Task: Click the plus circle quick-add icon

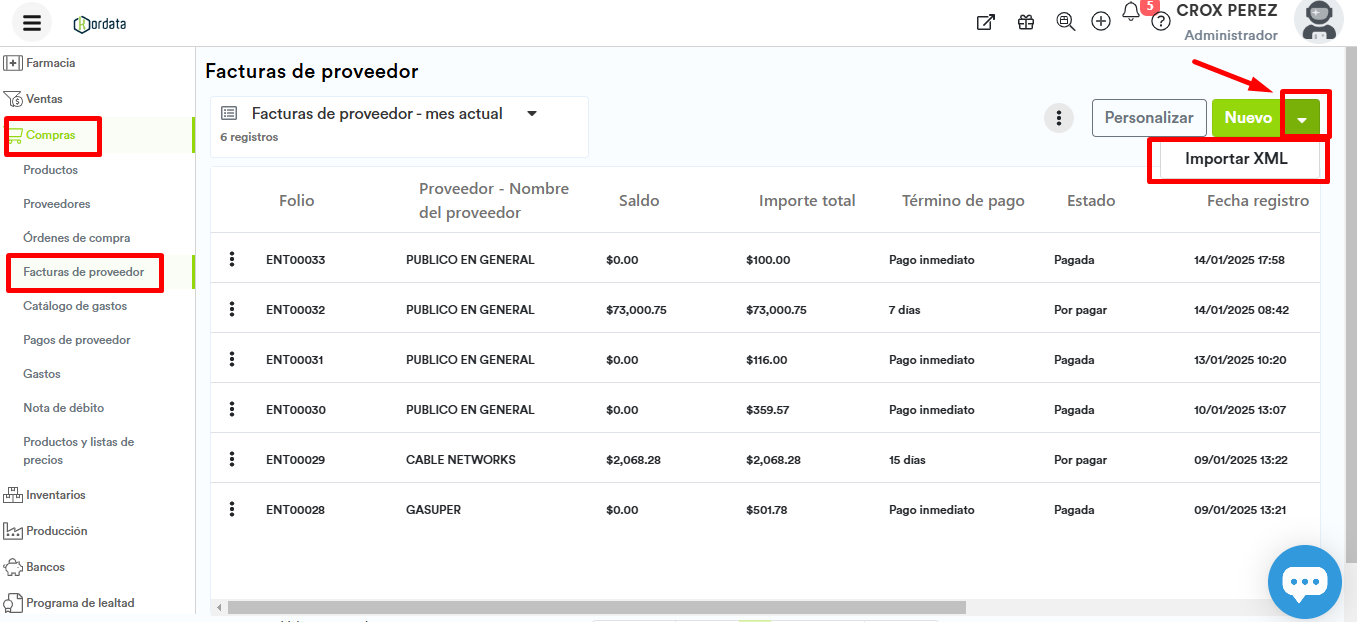Action: coord(1101,22)
